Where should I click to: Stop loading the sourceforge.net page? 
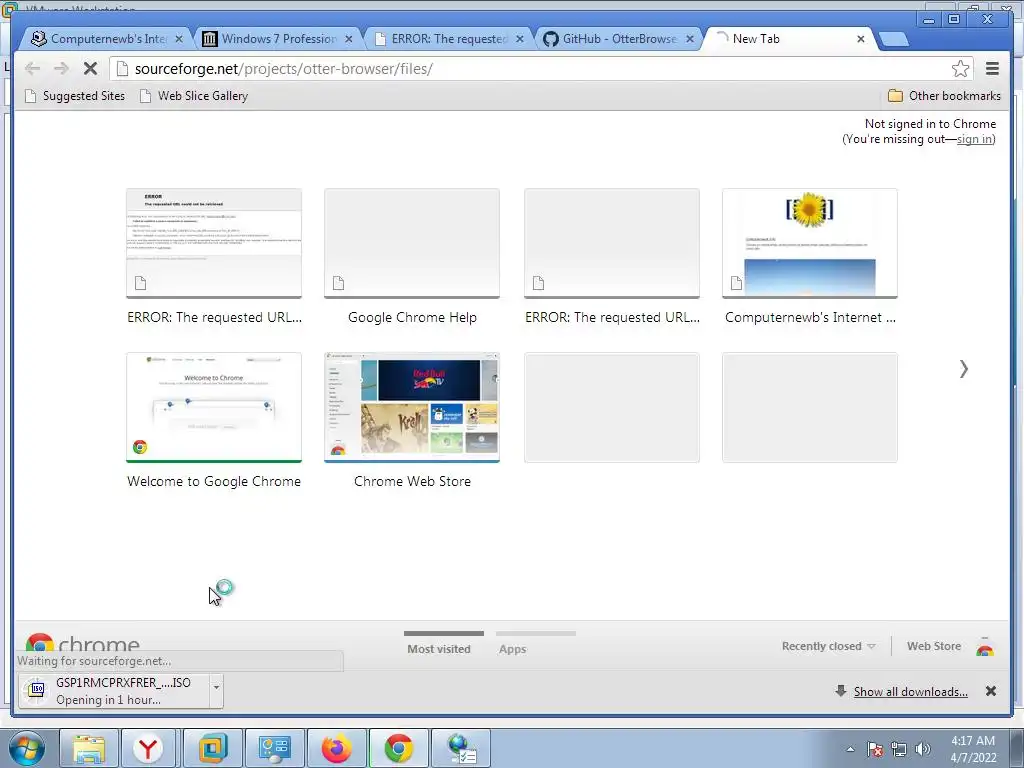[x=90, y=69]
